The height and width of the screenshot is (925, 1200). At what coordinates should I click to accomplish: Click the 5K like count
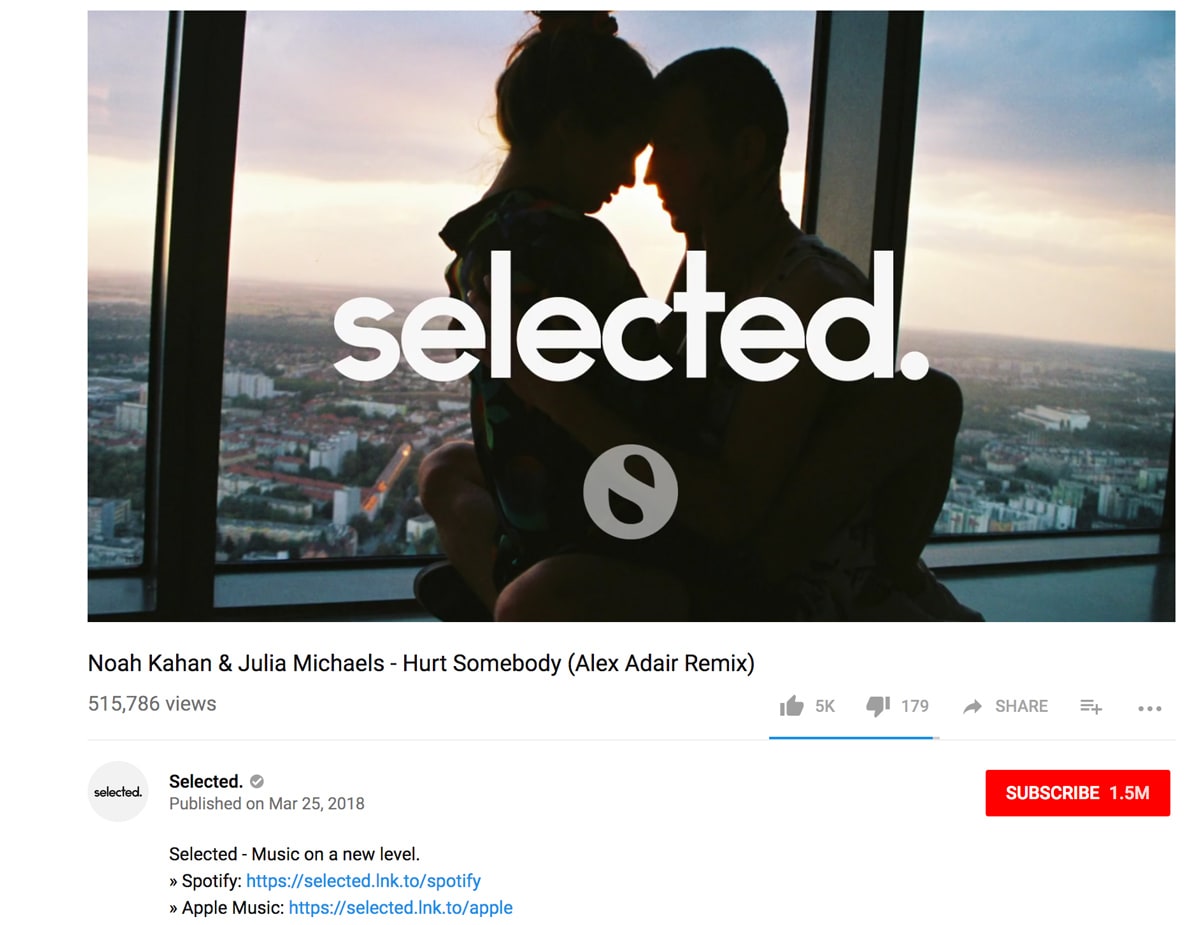pos(825,706)
